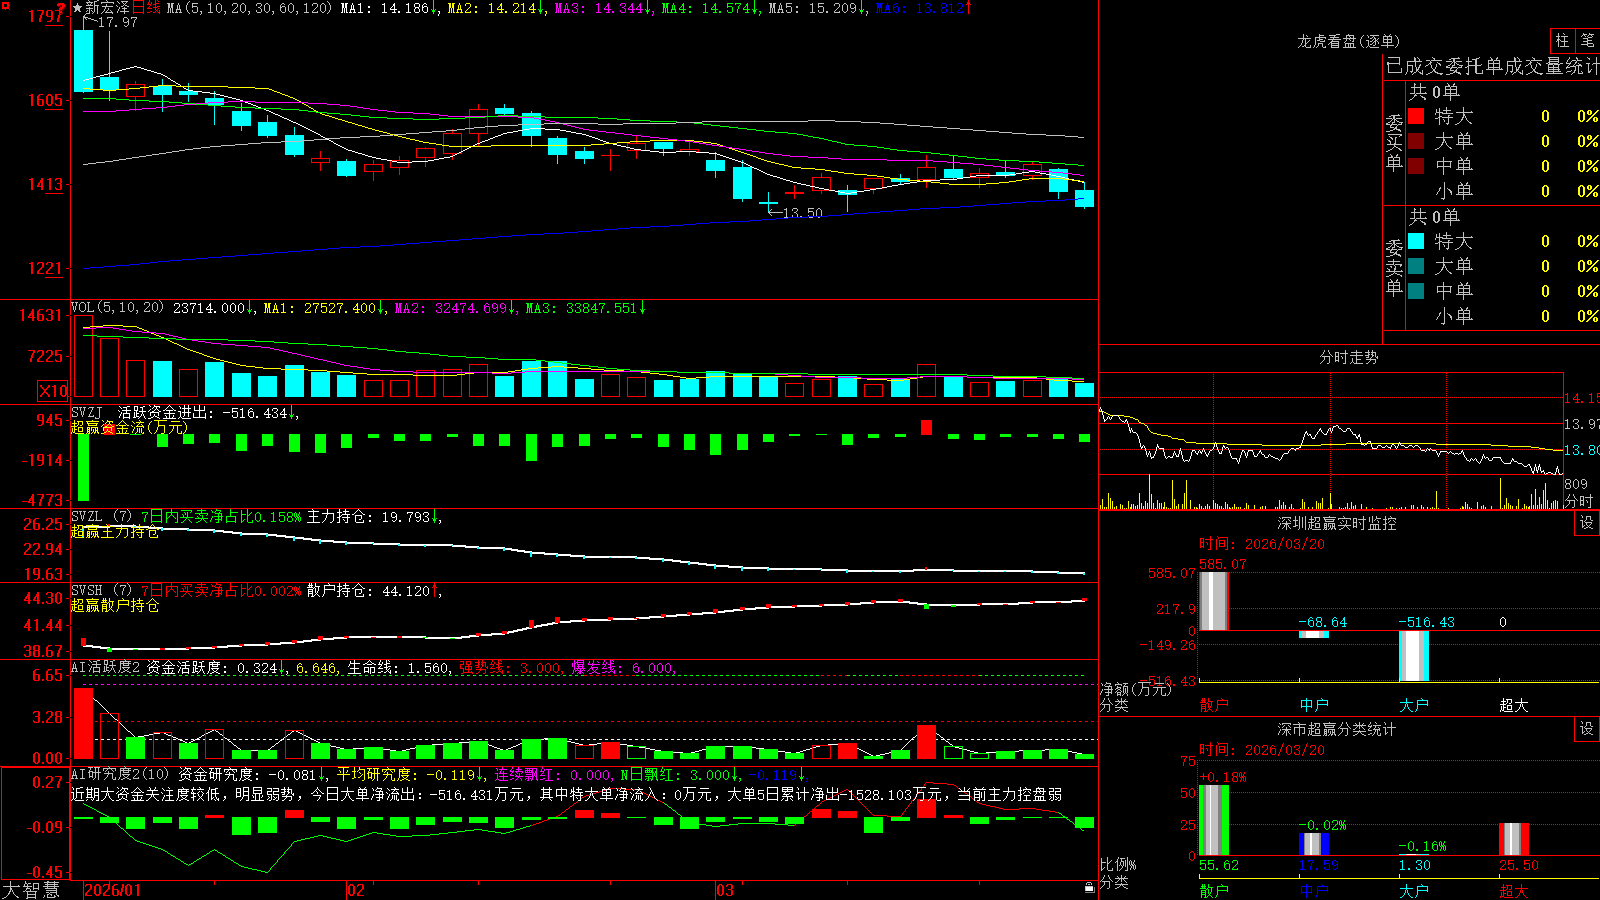
Task: Jump to the 03 month marker on time axis
Action: click(725, 890)
